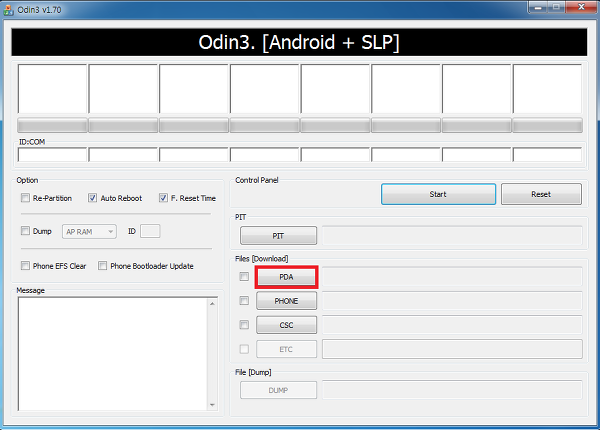Click the Reset button
This screenshot has height=430, width=600.
[x=541, y=194]
